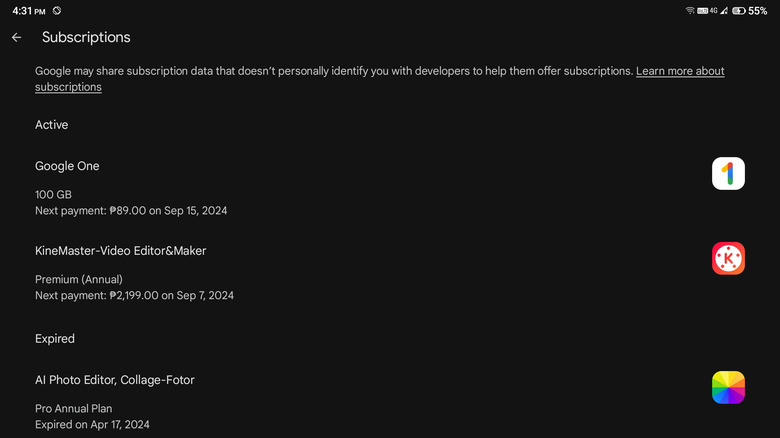Tap the Google One app icon

[728, 174]
